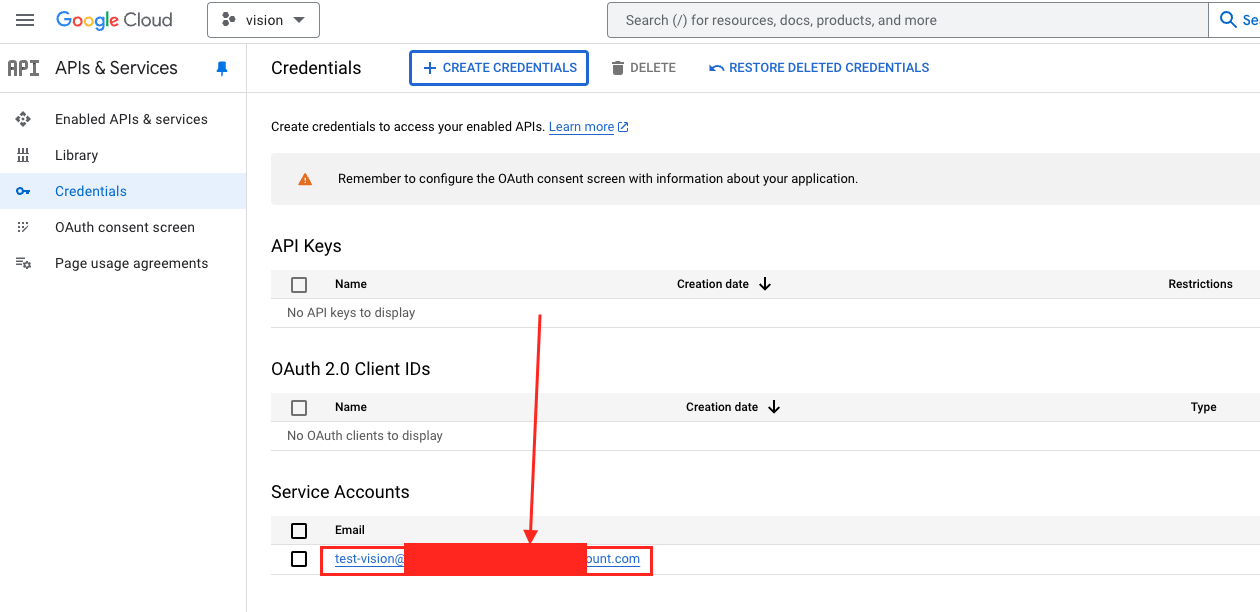This screenshot has width=1260, height=612.
Task: Open Enabled APIs & services page
Action: tap(131, 119)
